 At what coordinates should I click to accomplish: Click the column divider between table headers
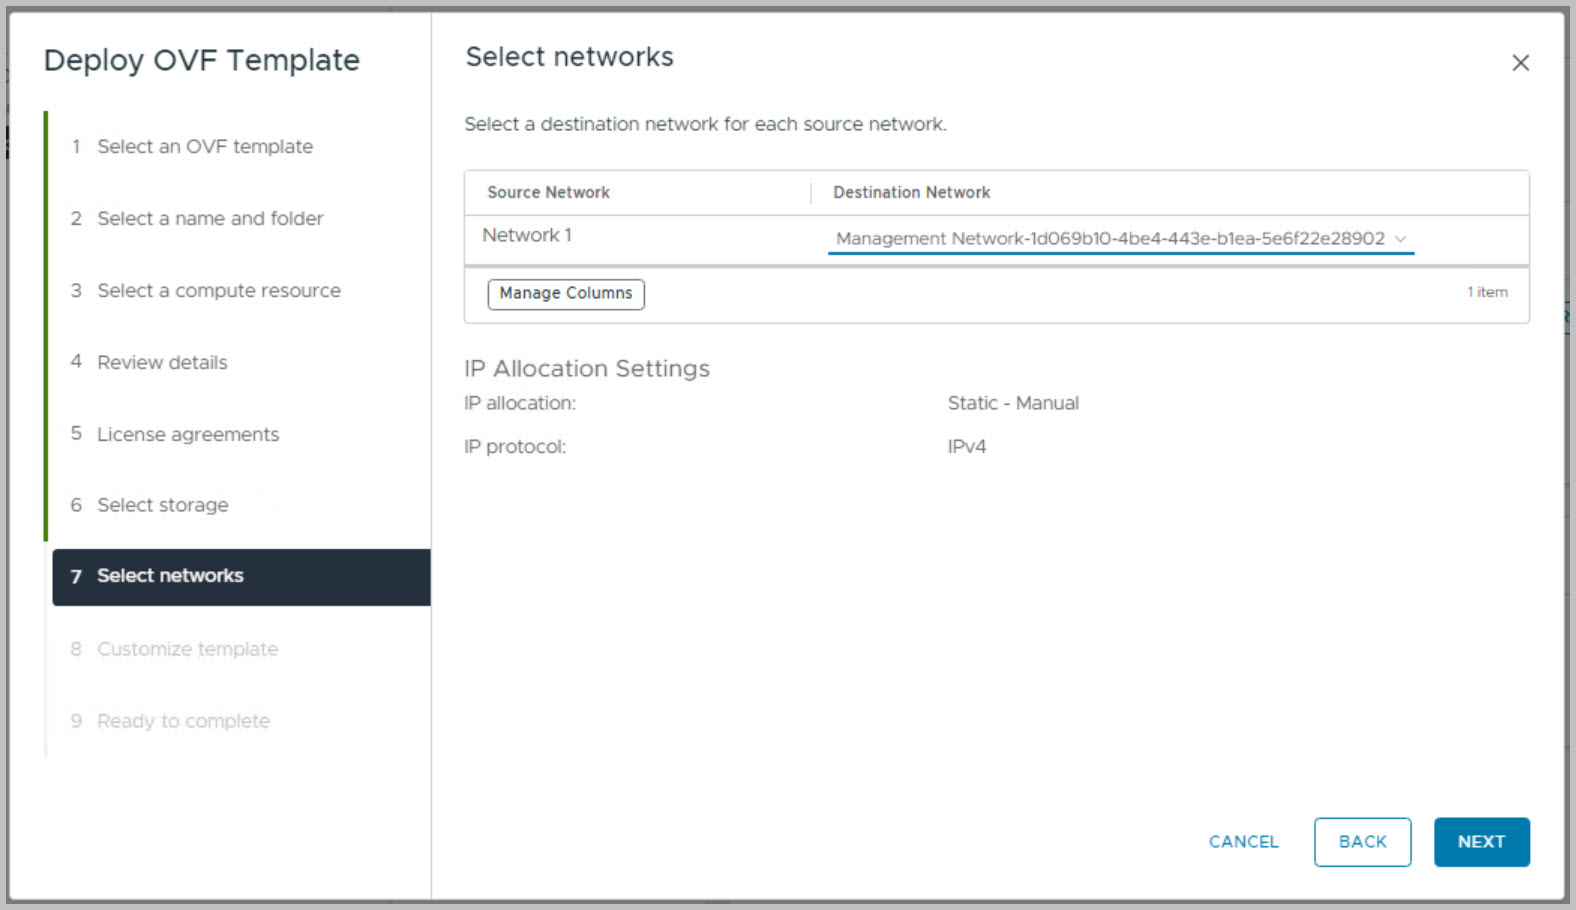pos(811,193)
